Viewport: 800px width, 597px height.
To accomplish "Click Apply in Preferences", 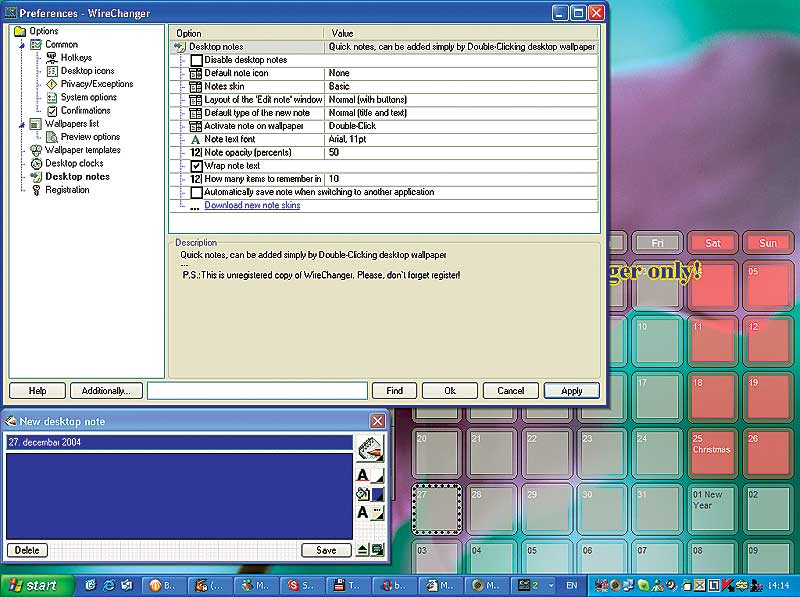I will pos(571,391).
